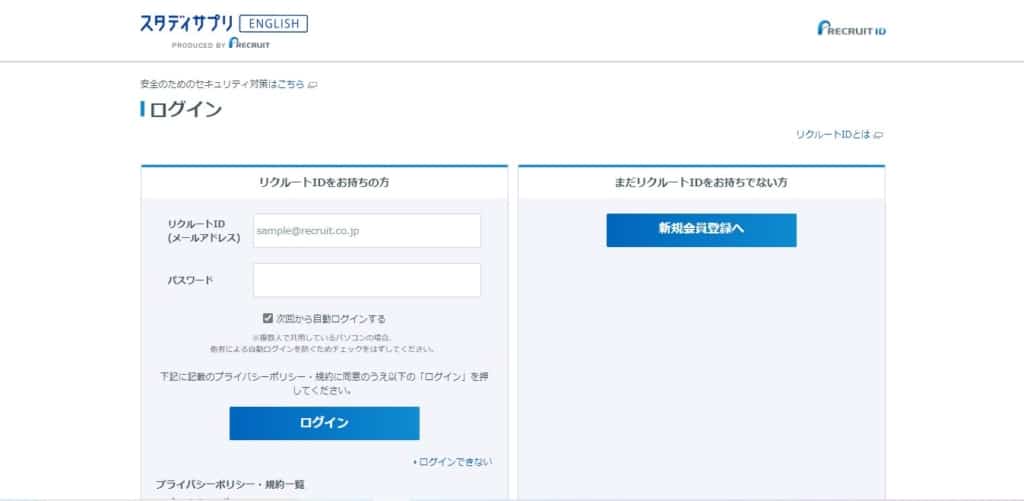Click the 次回から自動ログインする label text
The height and width of the screenshot is (501, 1024).
coord(330,318)
